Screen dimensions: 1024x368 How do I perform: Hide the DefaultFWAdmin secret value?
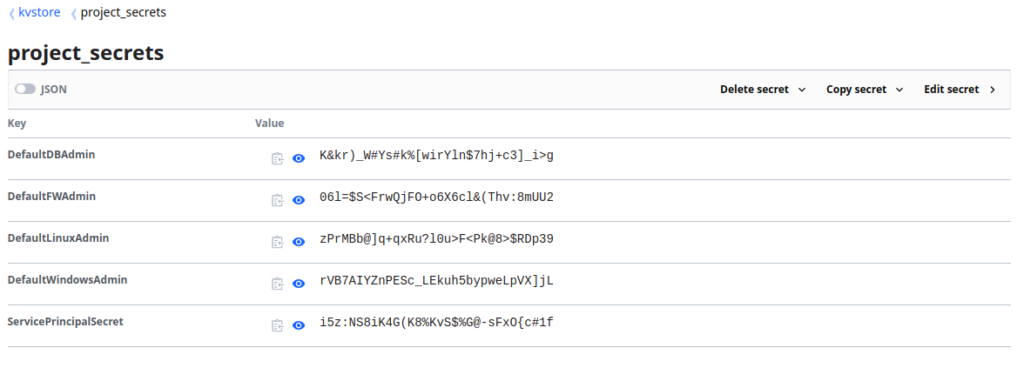298,200
